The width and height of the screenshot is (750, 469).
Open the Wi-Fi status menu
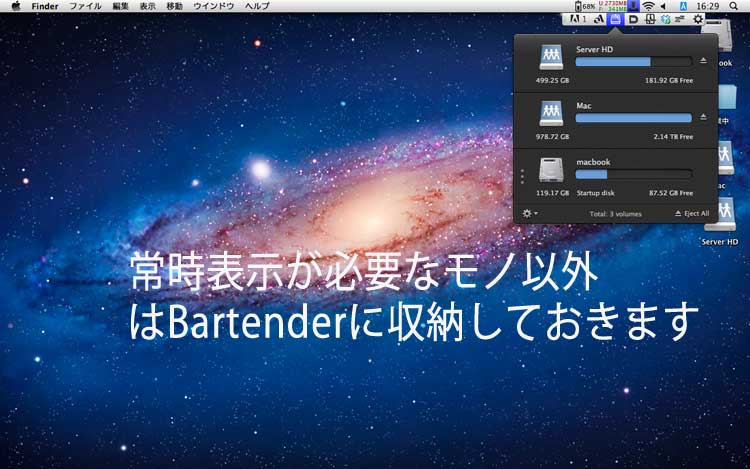(x=648, y=6)
